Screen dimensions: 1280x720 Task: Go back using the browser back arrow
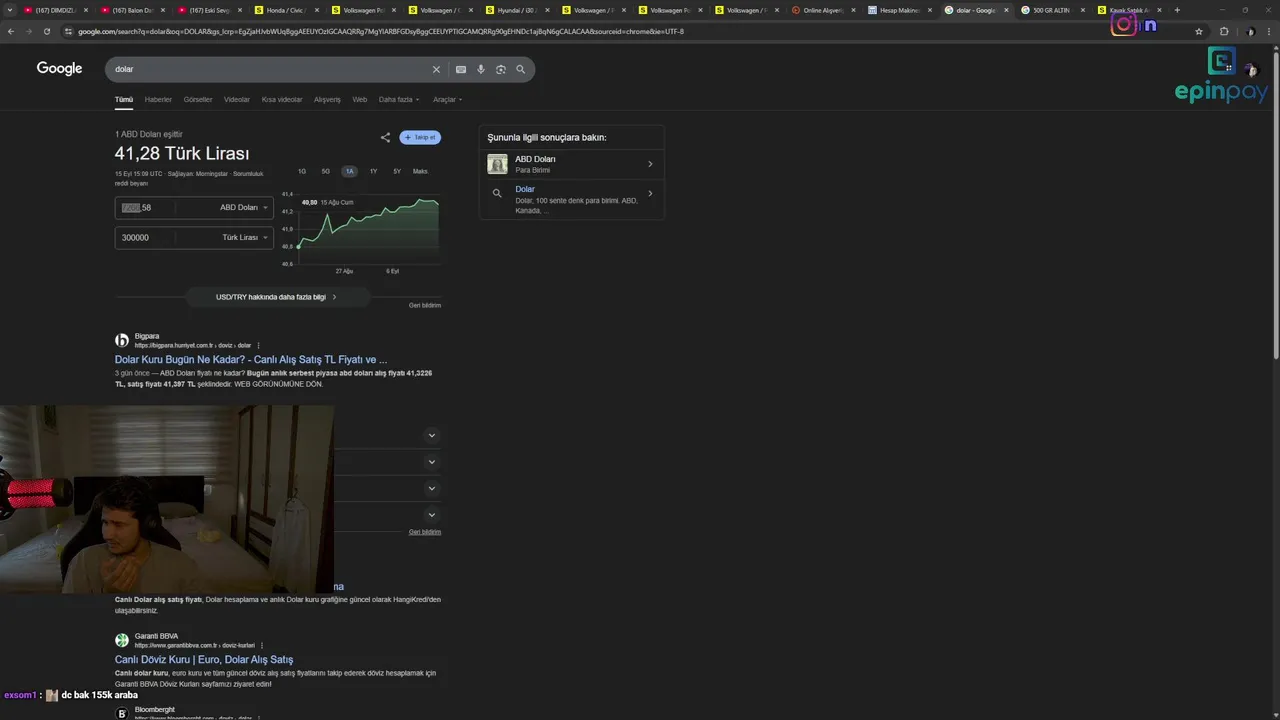[x=11, y=31]
